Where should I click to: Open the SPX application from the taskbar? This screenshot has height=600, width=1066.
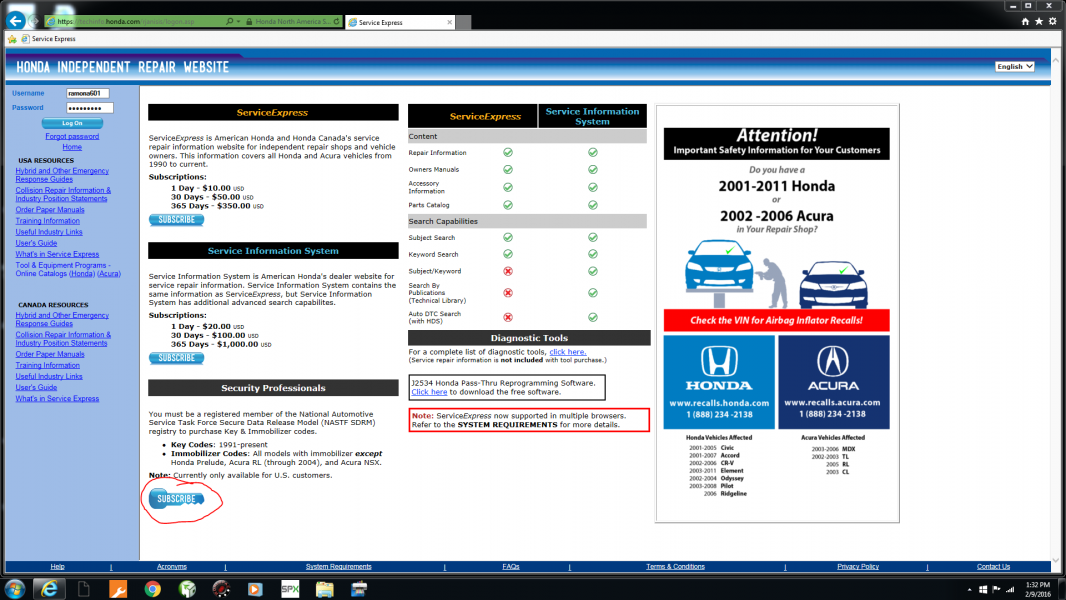(290, 589)
